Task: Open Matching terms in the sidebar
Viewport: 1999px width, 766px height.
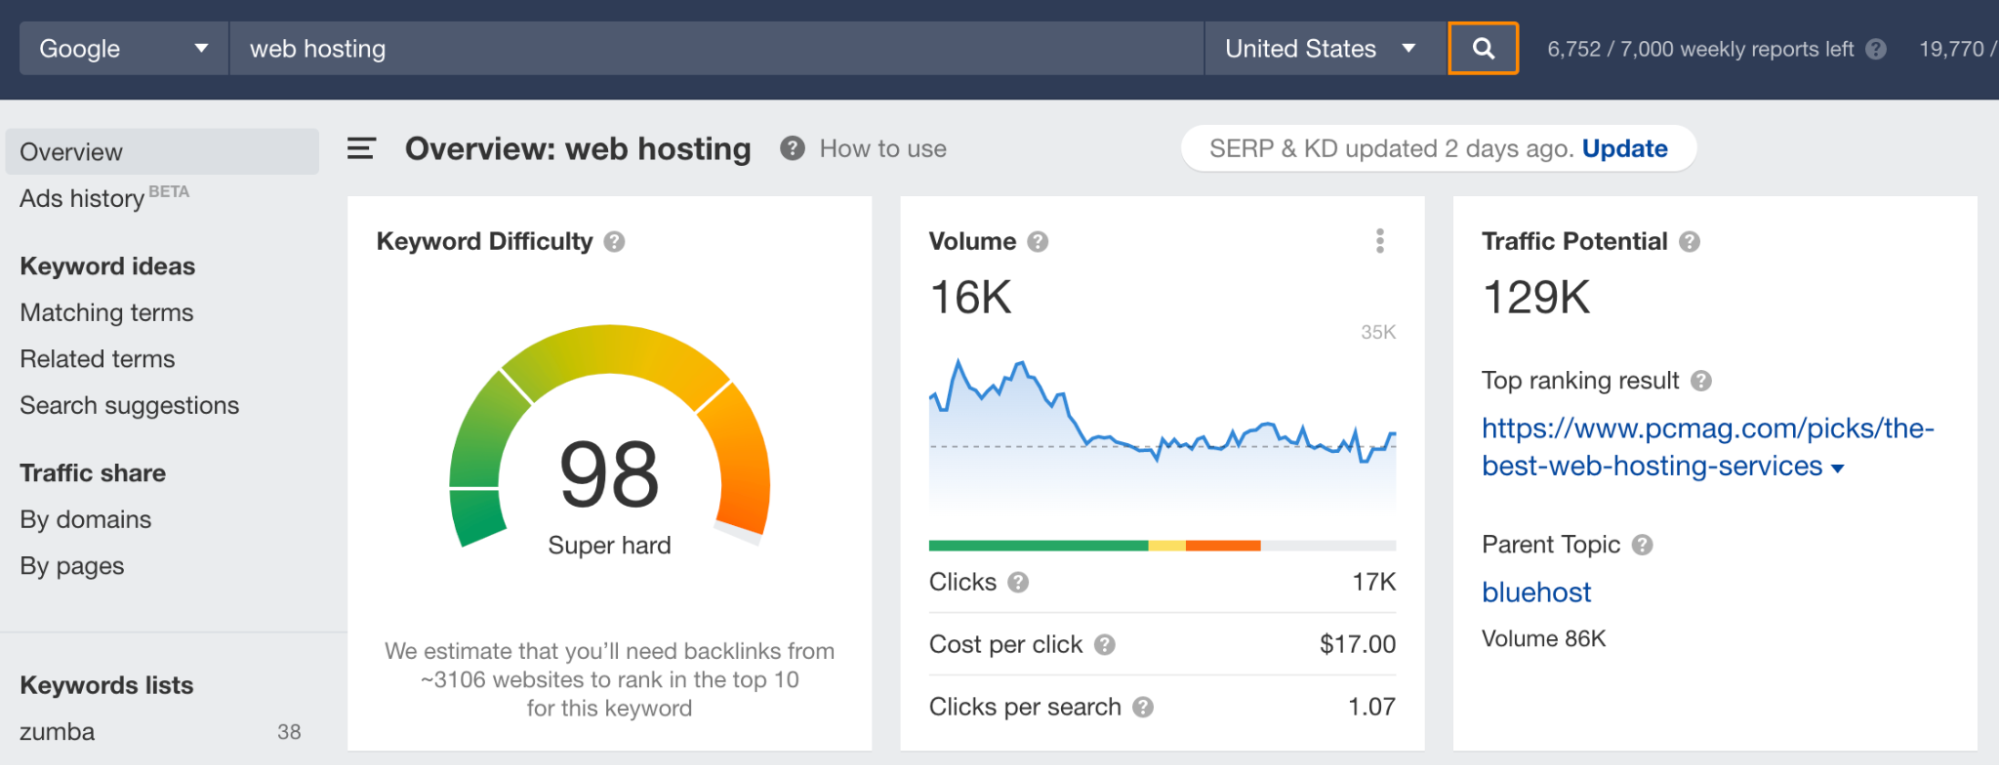Action: coord(106,313)
